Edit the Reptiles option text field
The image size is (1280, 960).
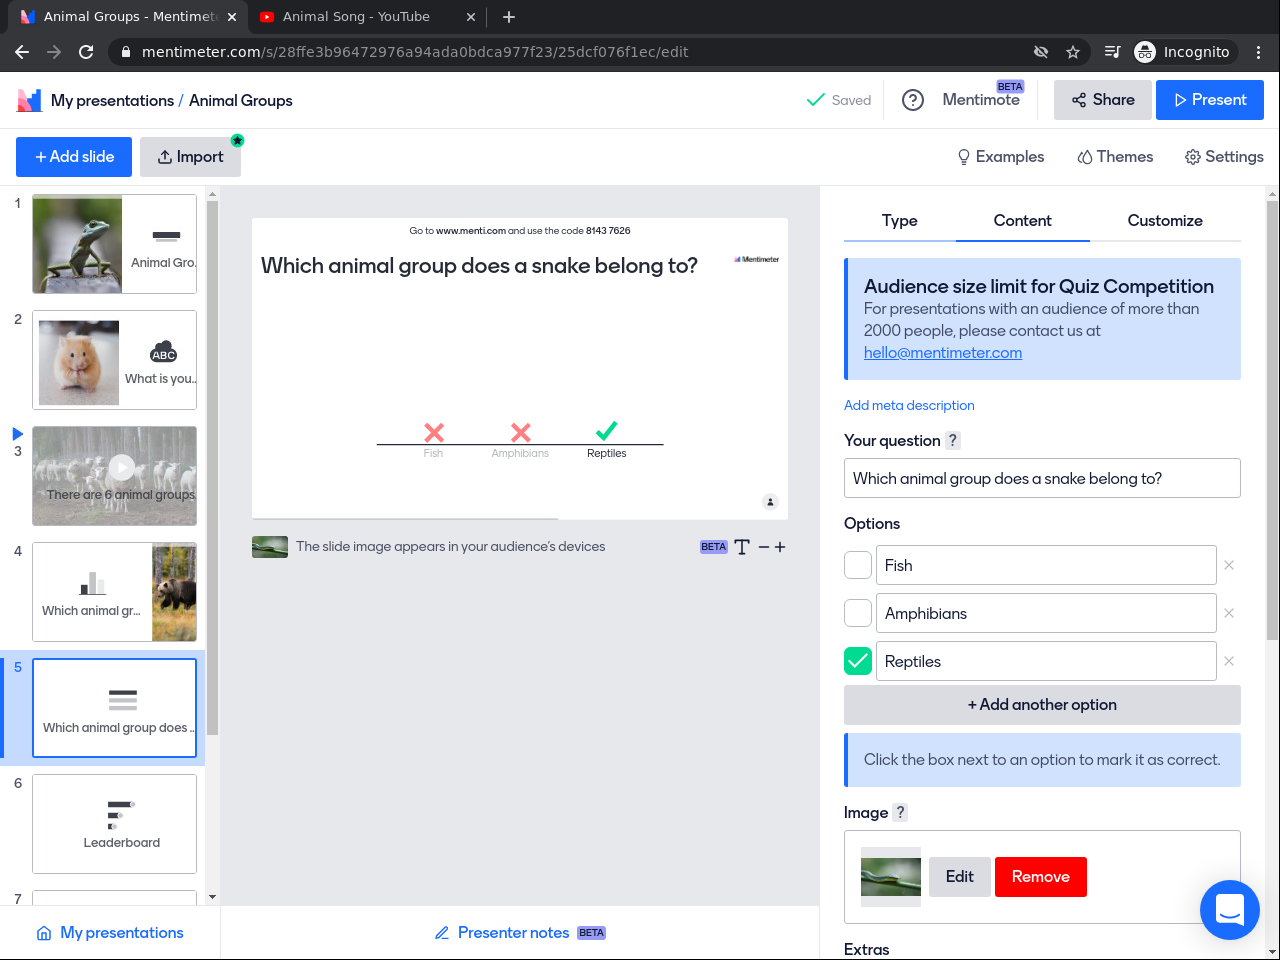point(1046,661)
